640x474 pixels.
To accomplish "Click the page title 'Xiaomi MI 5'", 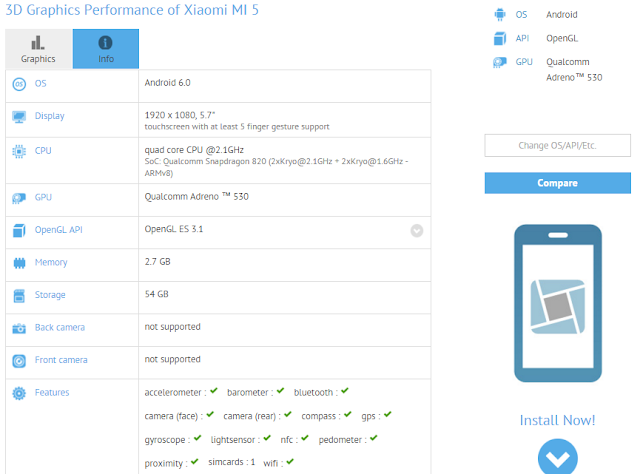I will (x=221, y=10).
